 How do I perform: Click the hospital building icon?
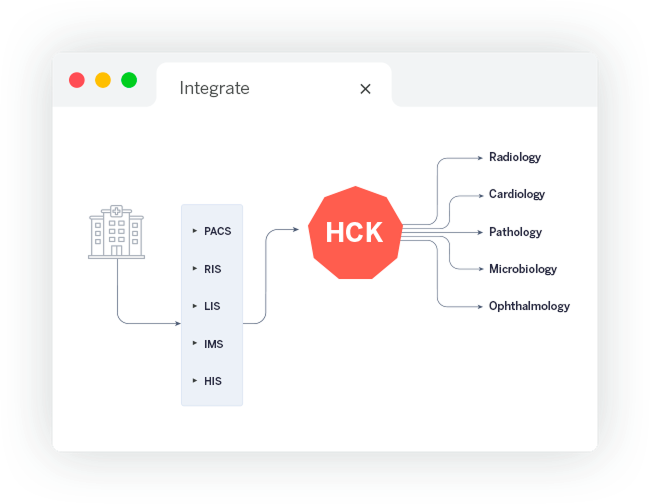click(116, 232)
